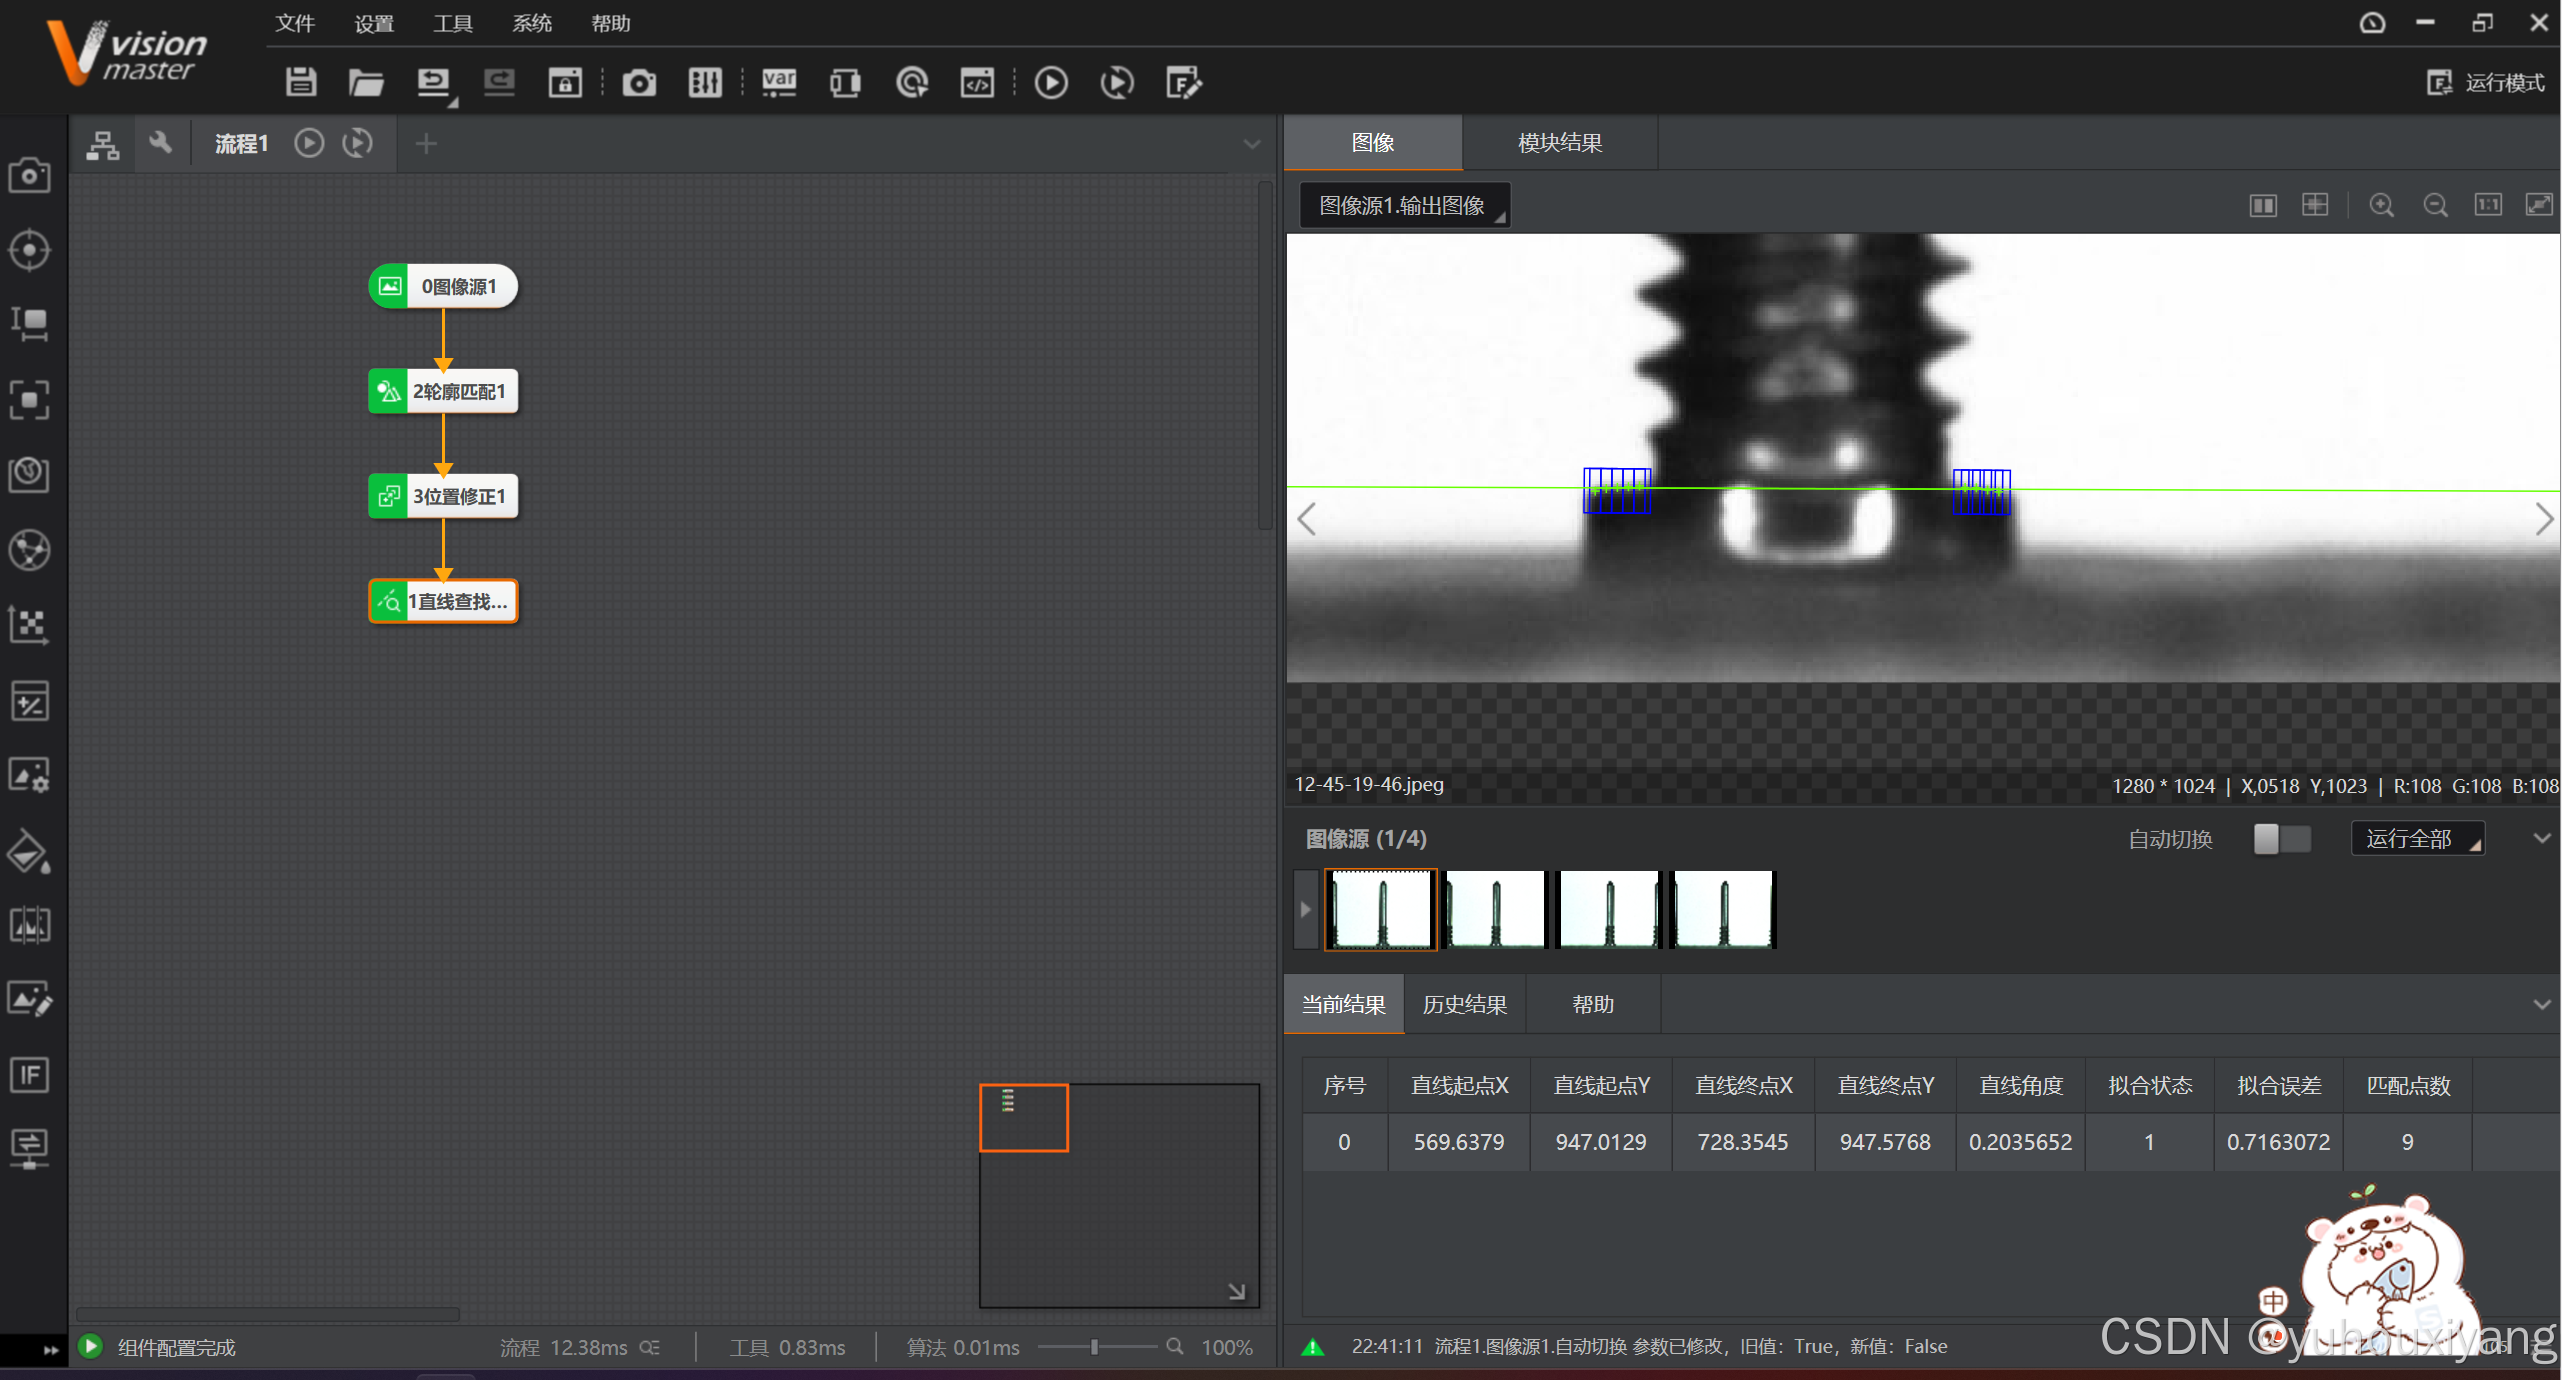Open the solution folder icon
This screenshot has width=2562, height=1380.
[366, 82]
